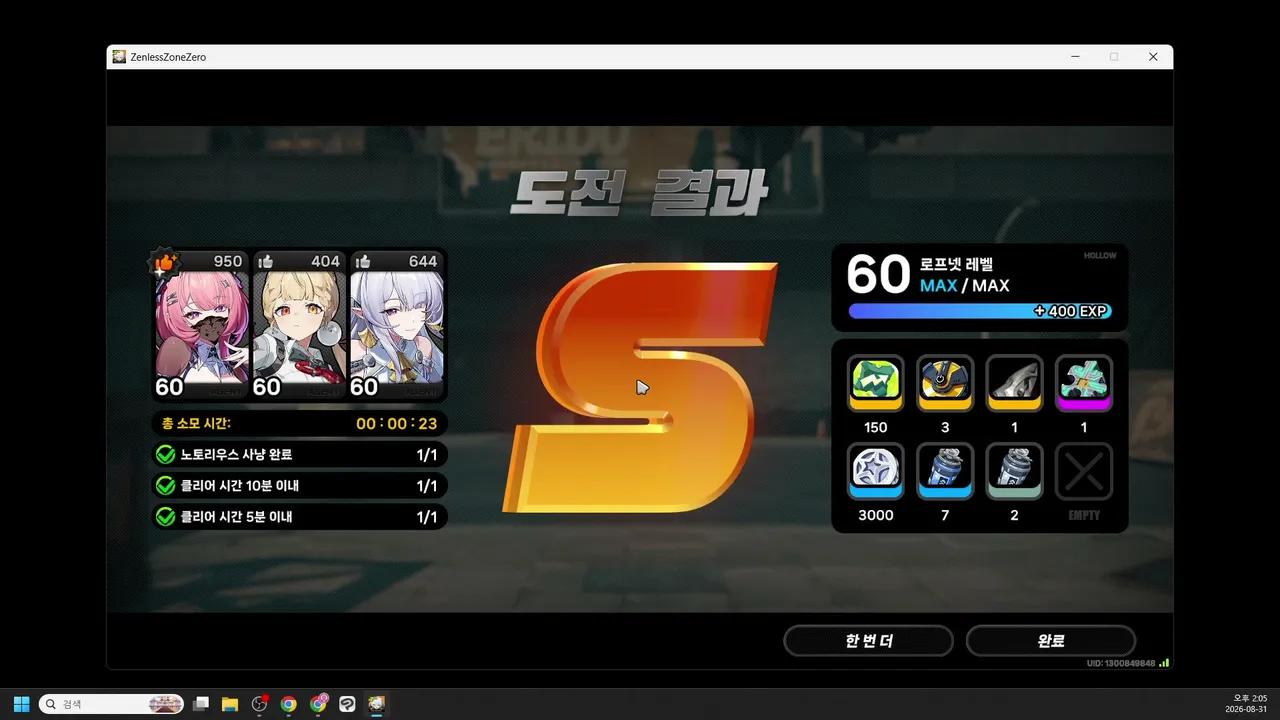The width and height of the screenshot is (1280, 720).
Task: Click the 노토리우스 사냥 완료 objective text
Action: pos(236,455)
